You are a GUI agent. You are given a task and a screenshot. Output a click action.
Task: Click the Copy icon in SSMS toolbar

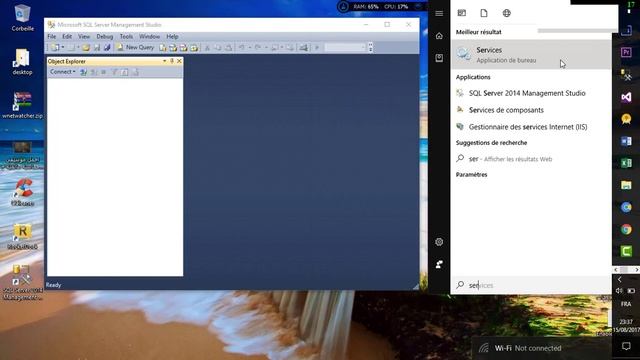218,48
